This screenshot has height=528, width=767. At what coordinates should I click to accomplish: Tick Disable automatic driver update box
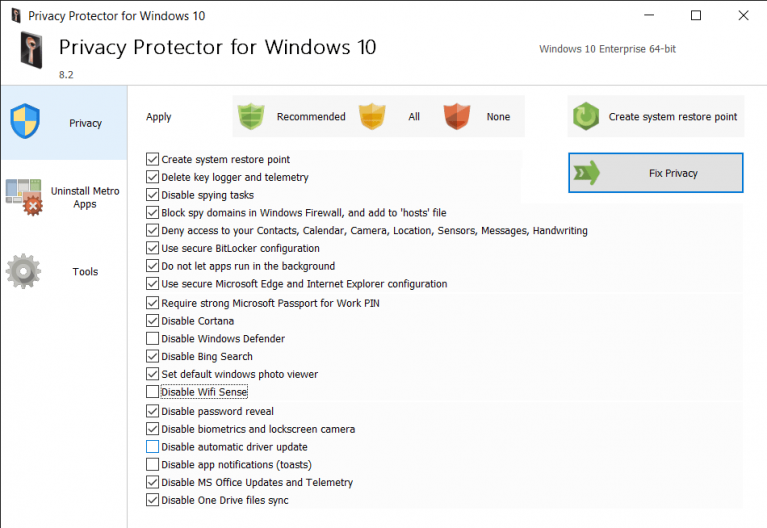click(x=152, y=446)
